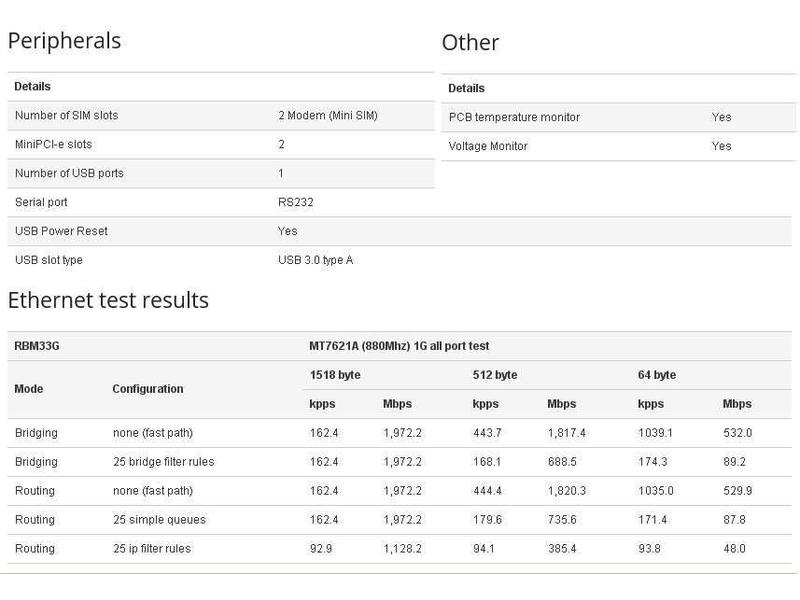Select the MiniPCI-e slots label
This screenshot has width=800, height=600.
click(x=54, y=145)
